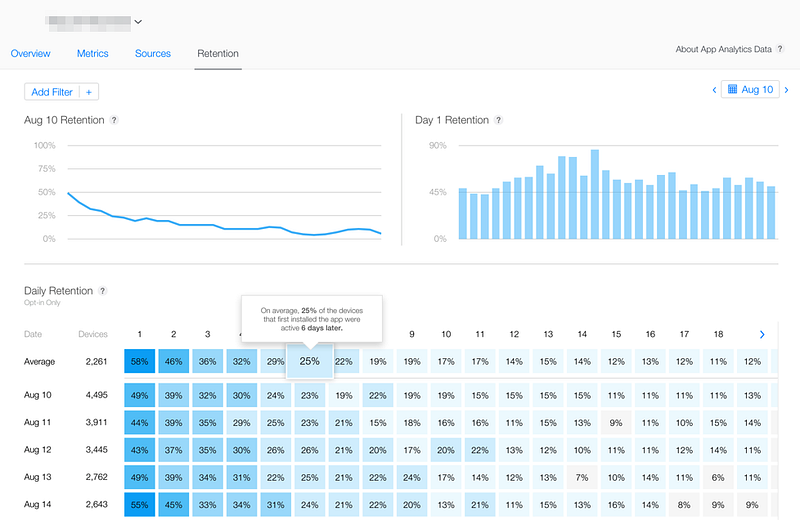
Task: Open About App Analytics Data link
Action: click(x=723, y=49)
